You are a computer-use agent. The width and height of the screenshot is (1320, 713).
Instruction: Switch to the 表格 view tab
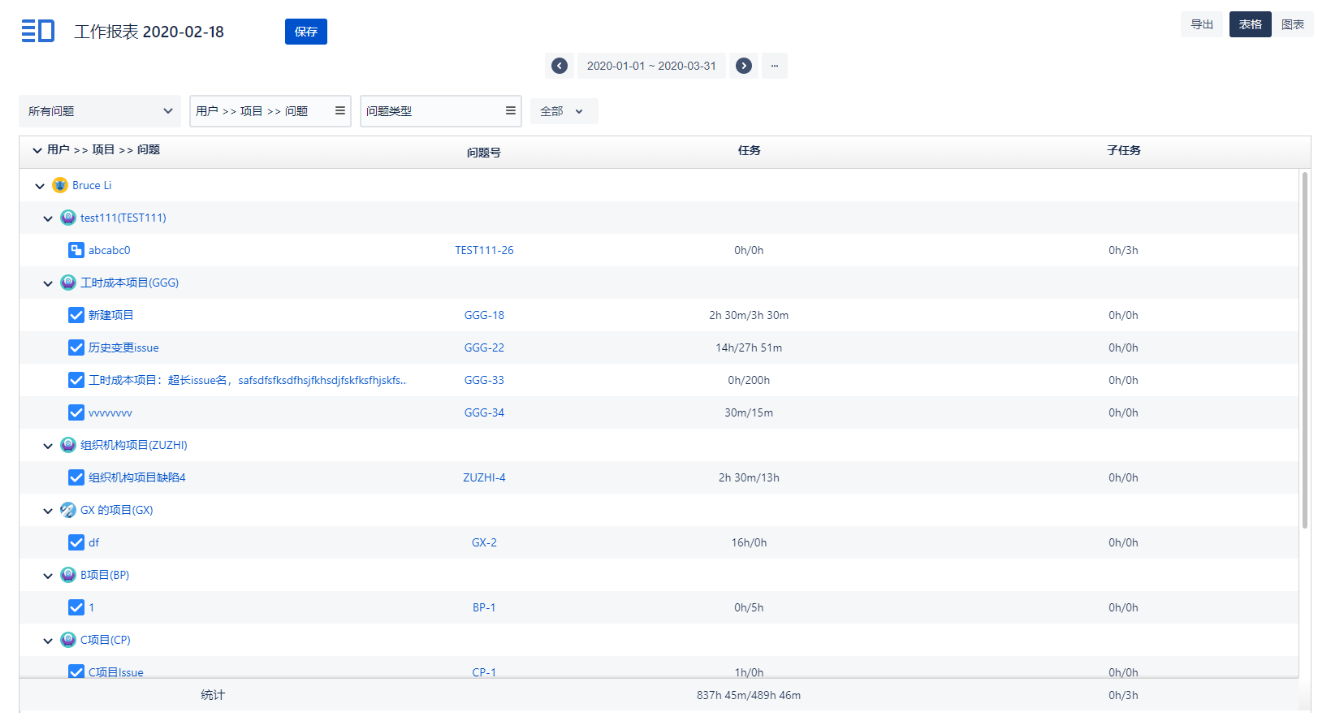point(1250,25)
